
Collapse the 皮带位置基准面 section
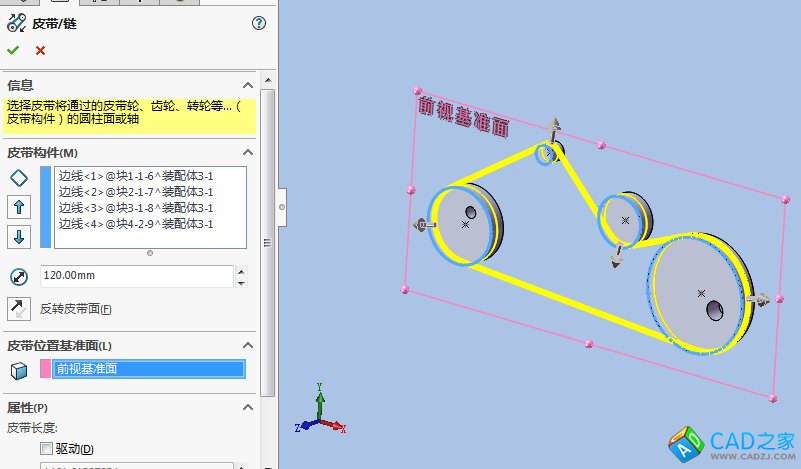pyautogui.click(x=248, y=345)
